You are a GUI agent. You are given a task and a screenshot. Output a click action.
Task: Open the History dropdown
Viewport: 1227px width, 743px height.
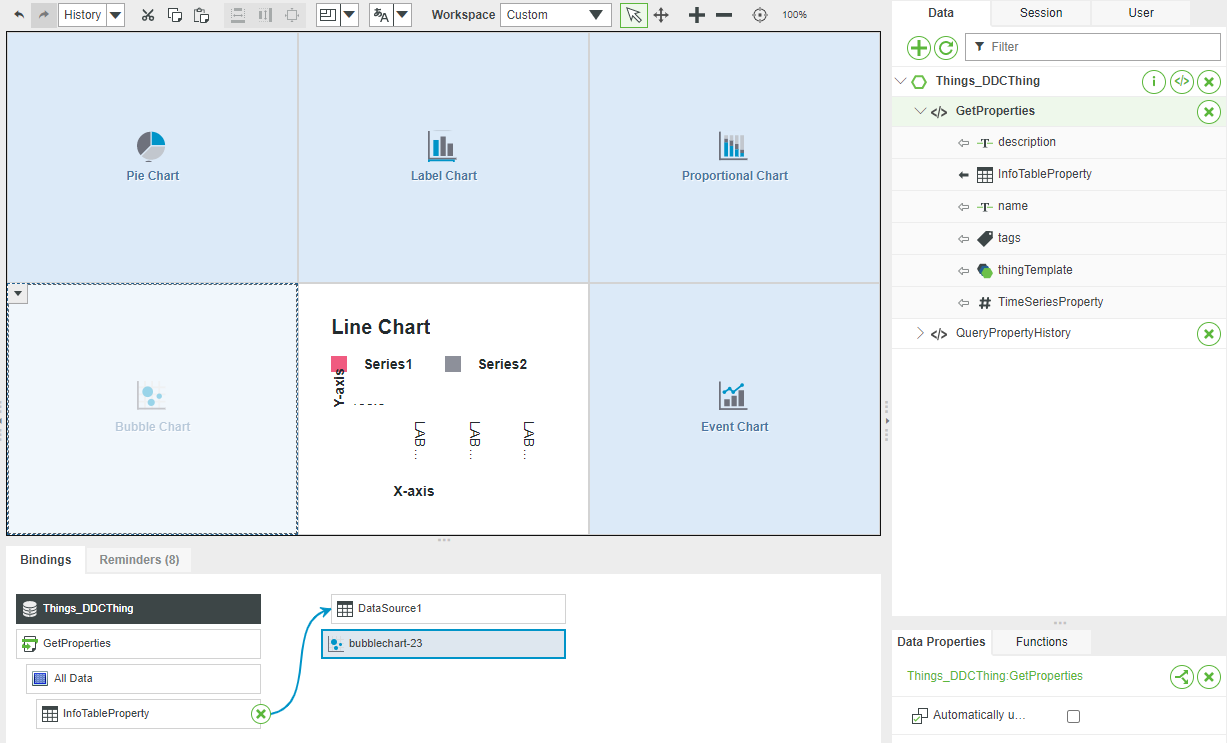coord(114,14)
